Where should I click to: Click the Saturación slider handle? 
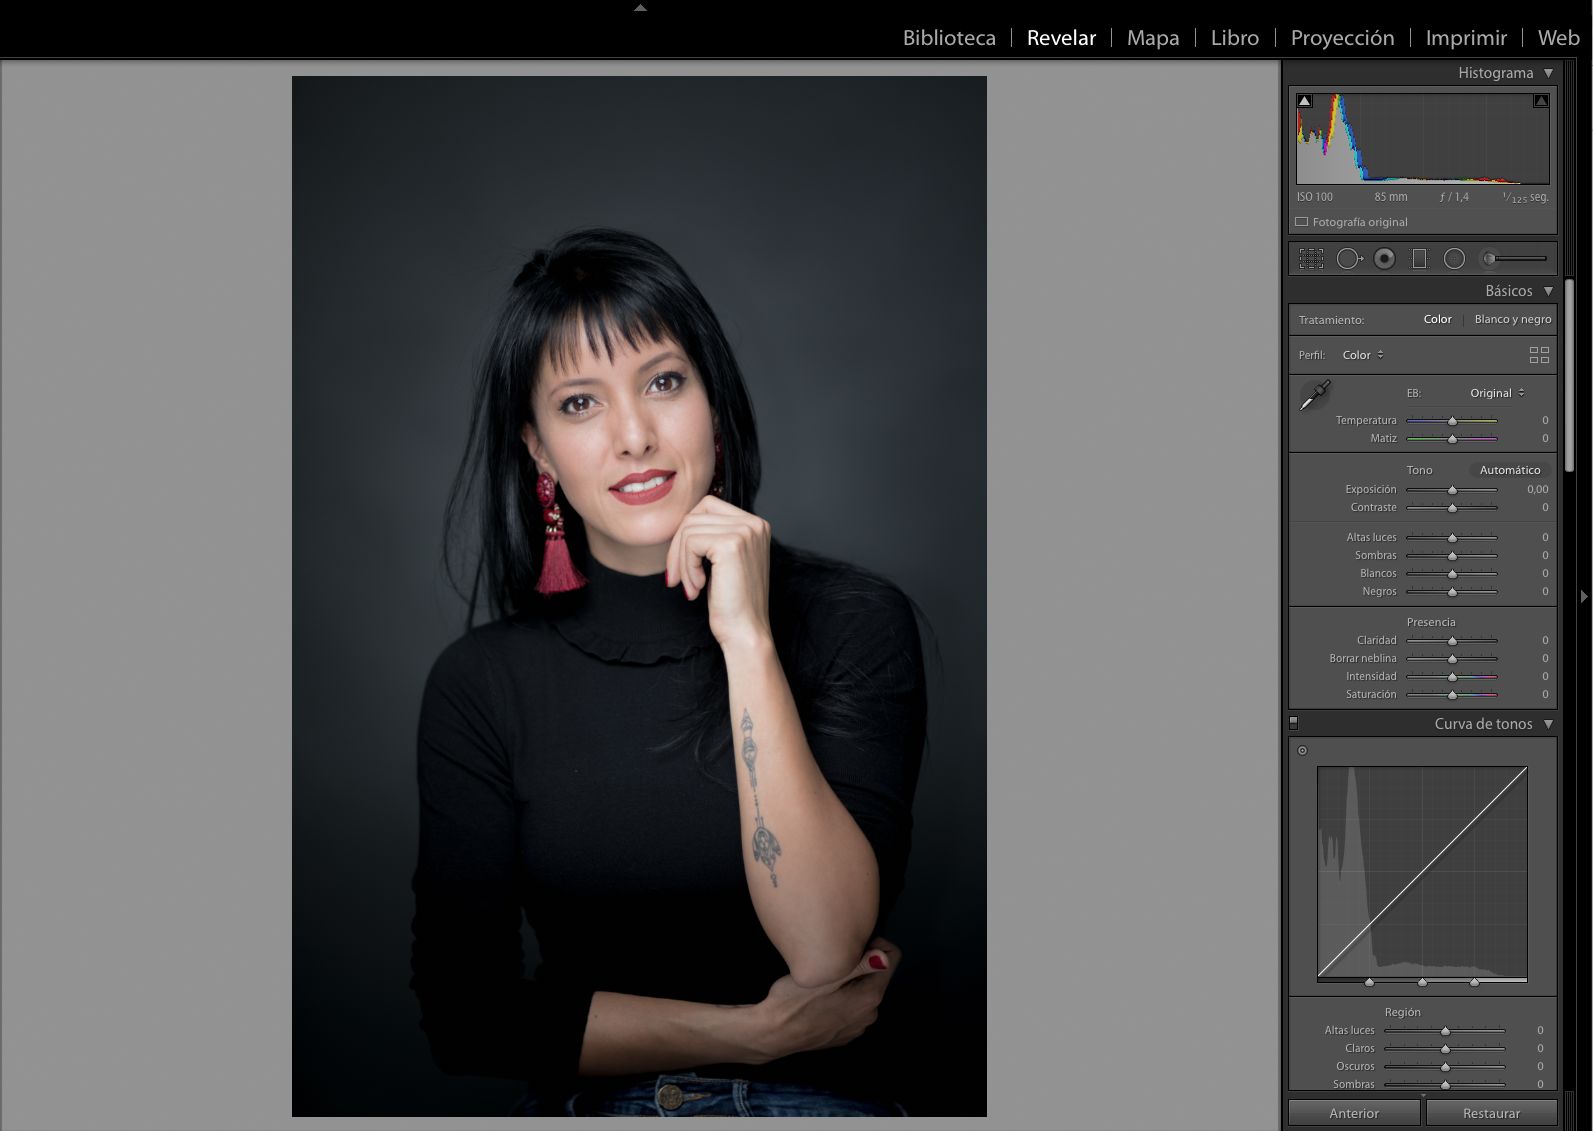1452,695
